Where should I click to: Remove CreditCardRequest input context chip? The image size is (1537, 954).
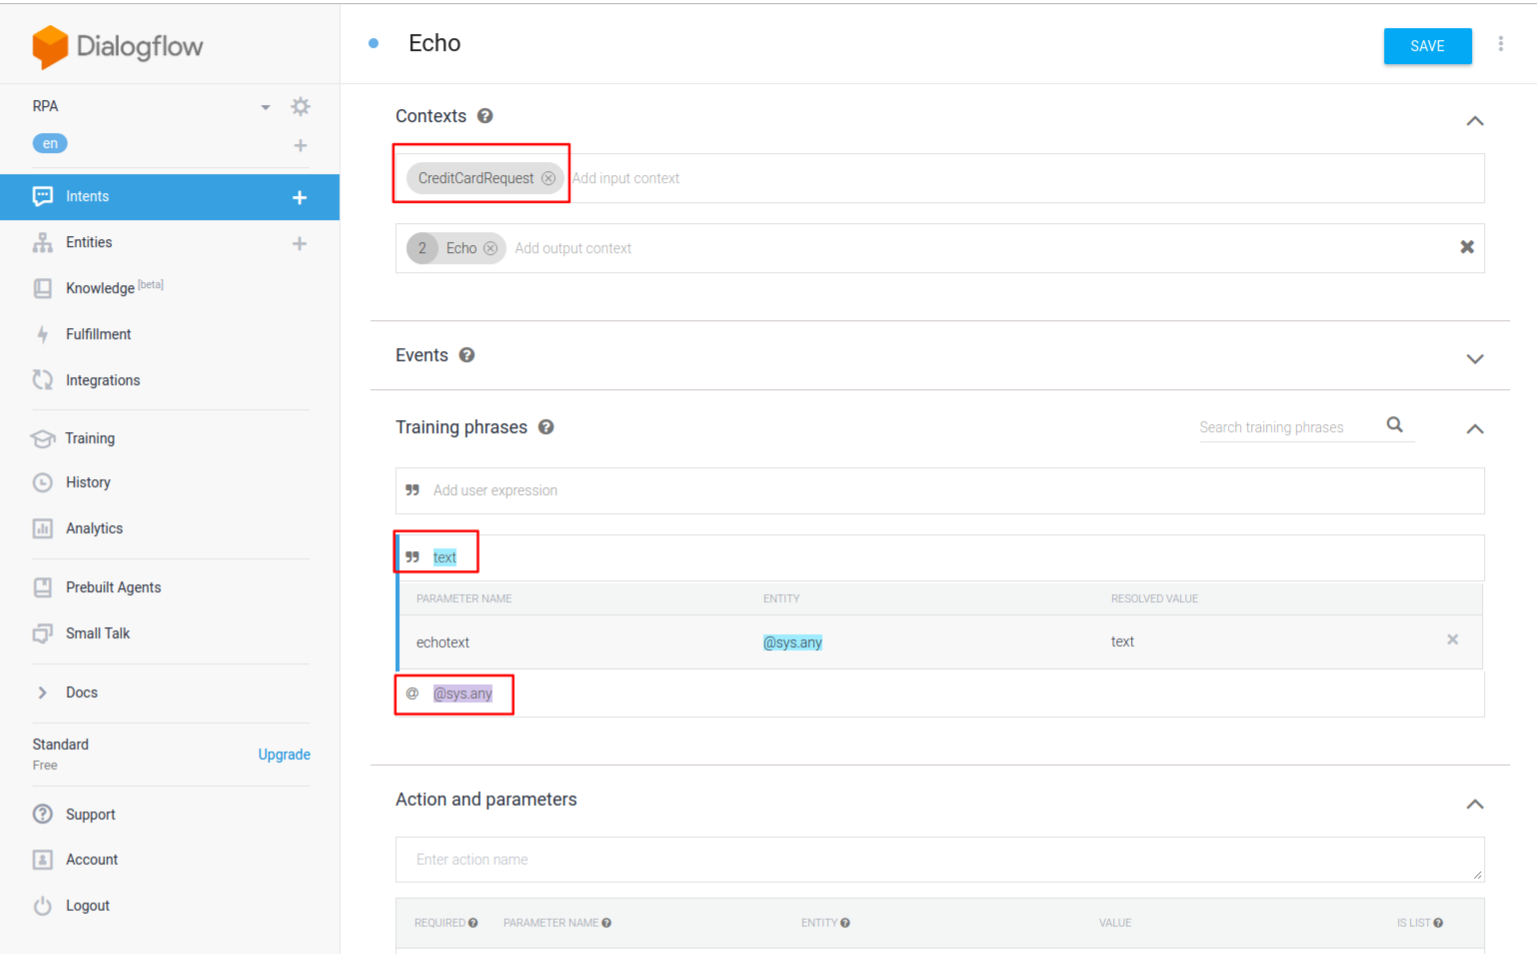tap(548, 178)
